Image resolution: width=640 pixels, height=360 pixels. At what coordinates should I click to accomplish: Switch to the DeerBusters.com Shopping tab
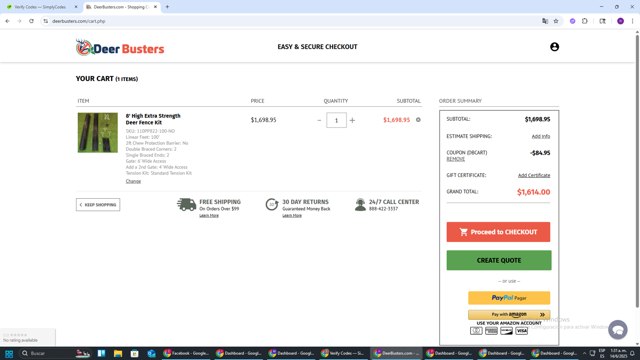[x=121, y=7]
